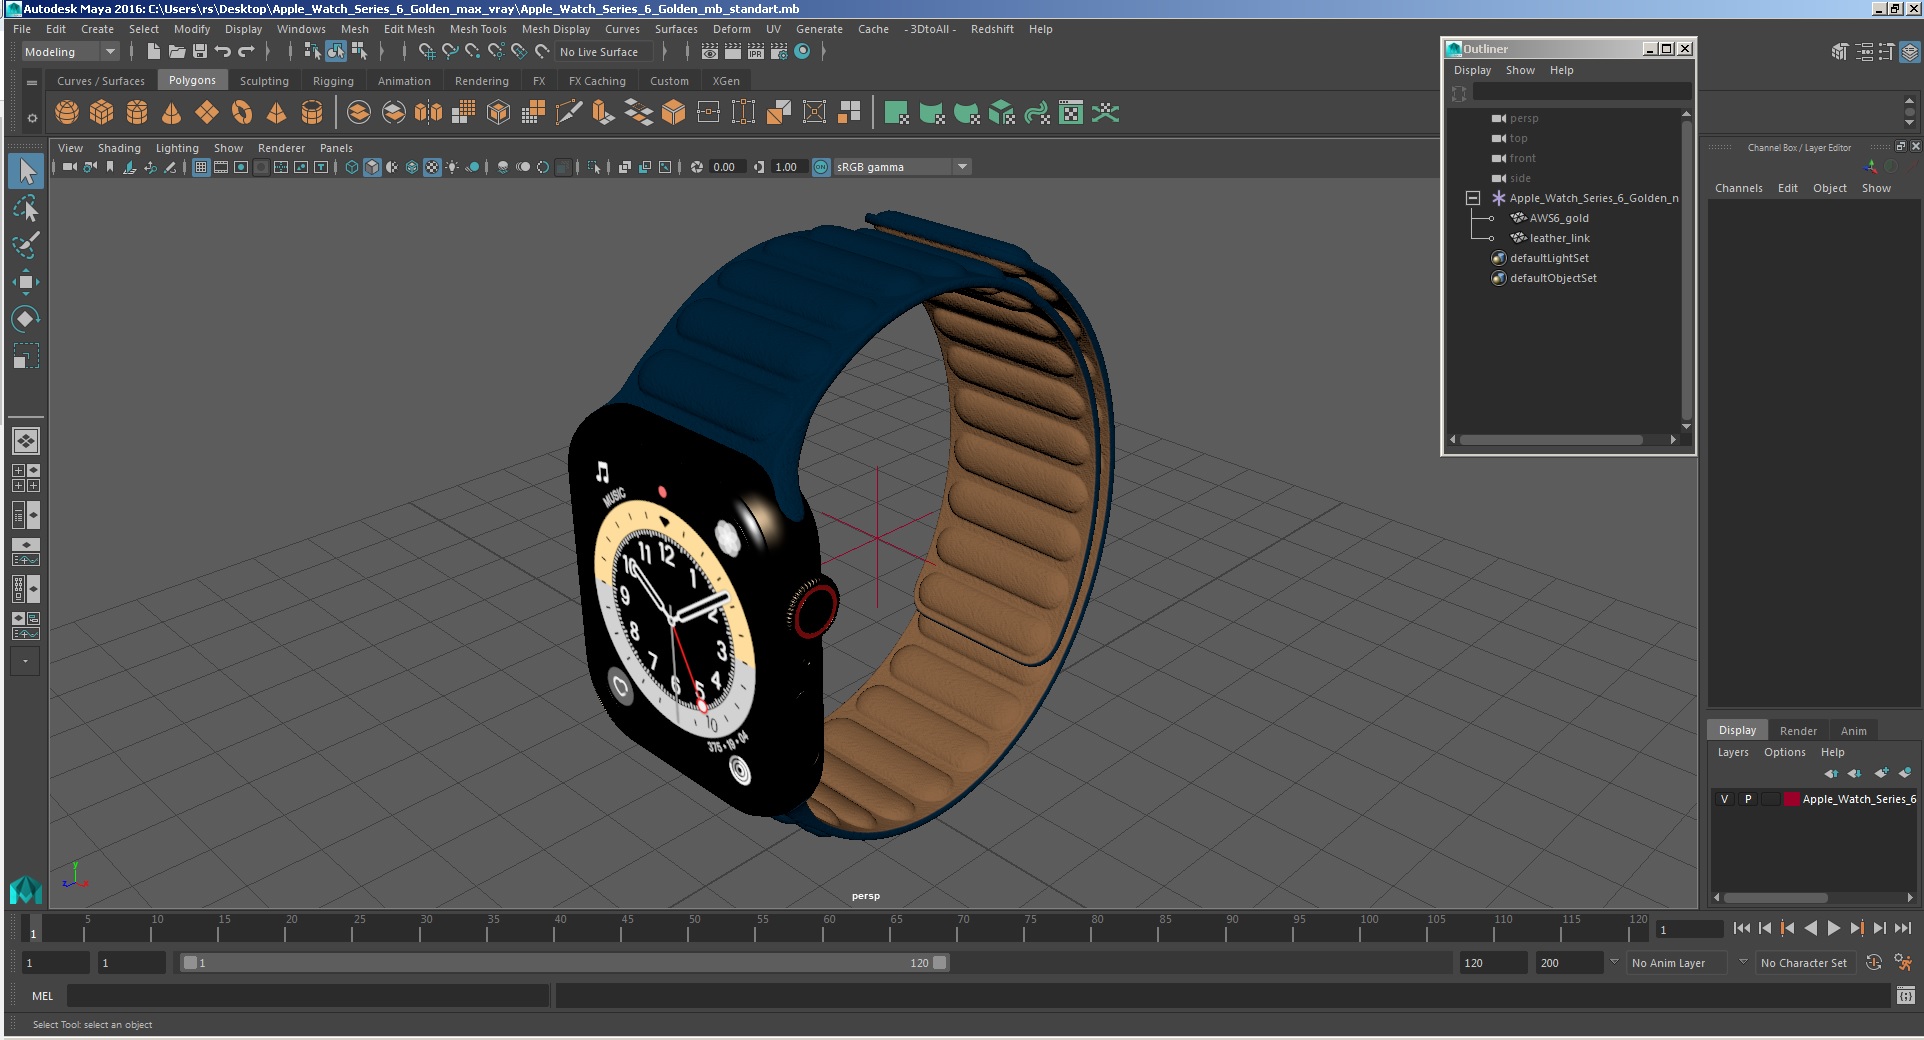
Task: Open the viewport Shading menu
Action: (x=119, y=148)
